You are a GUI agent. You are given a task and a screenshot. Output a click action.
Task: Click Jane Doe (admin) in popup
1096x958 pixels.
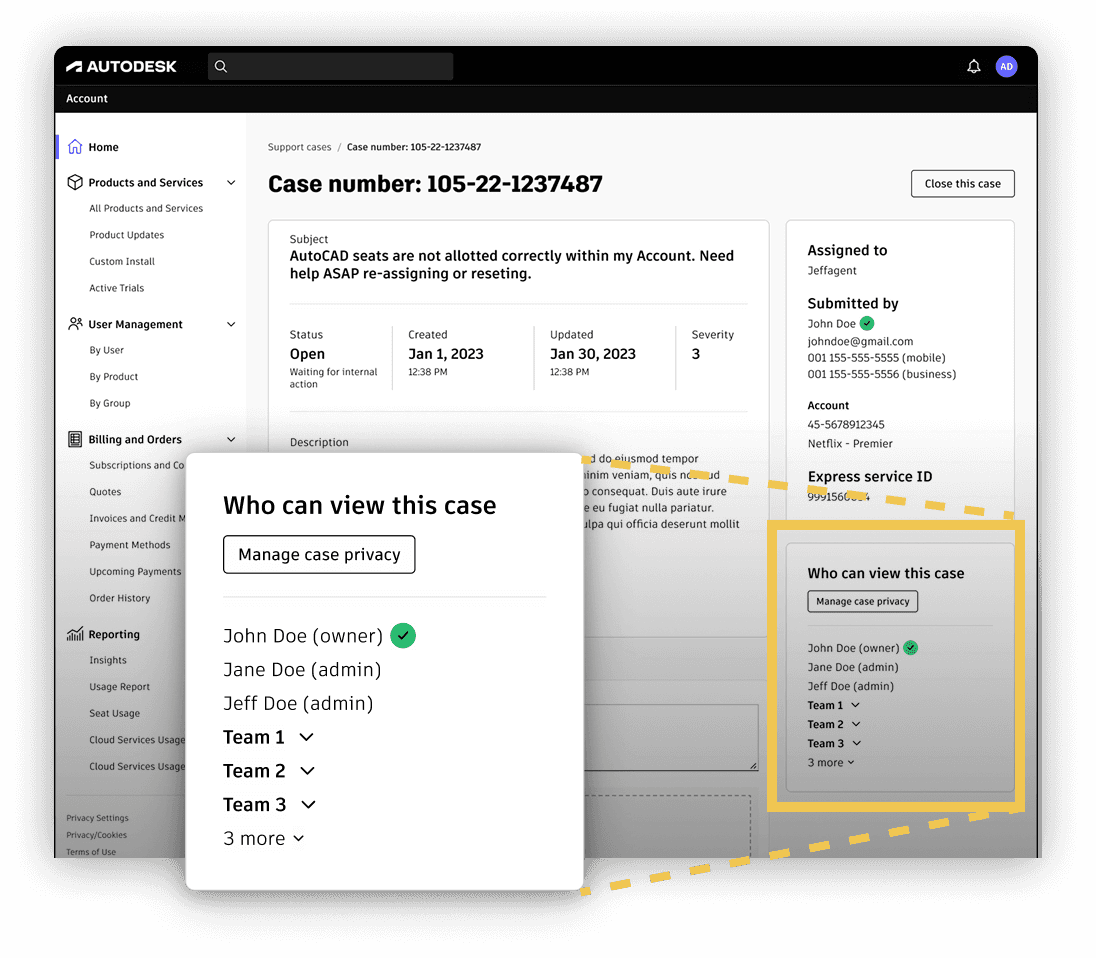click(302, 669)
